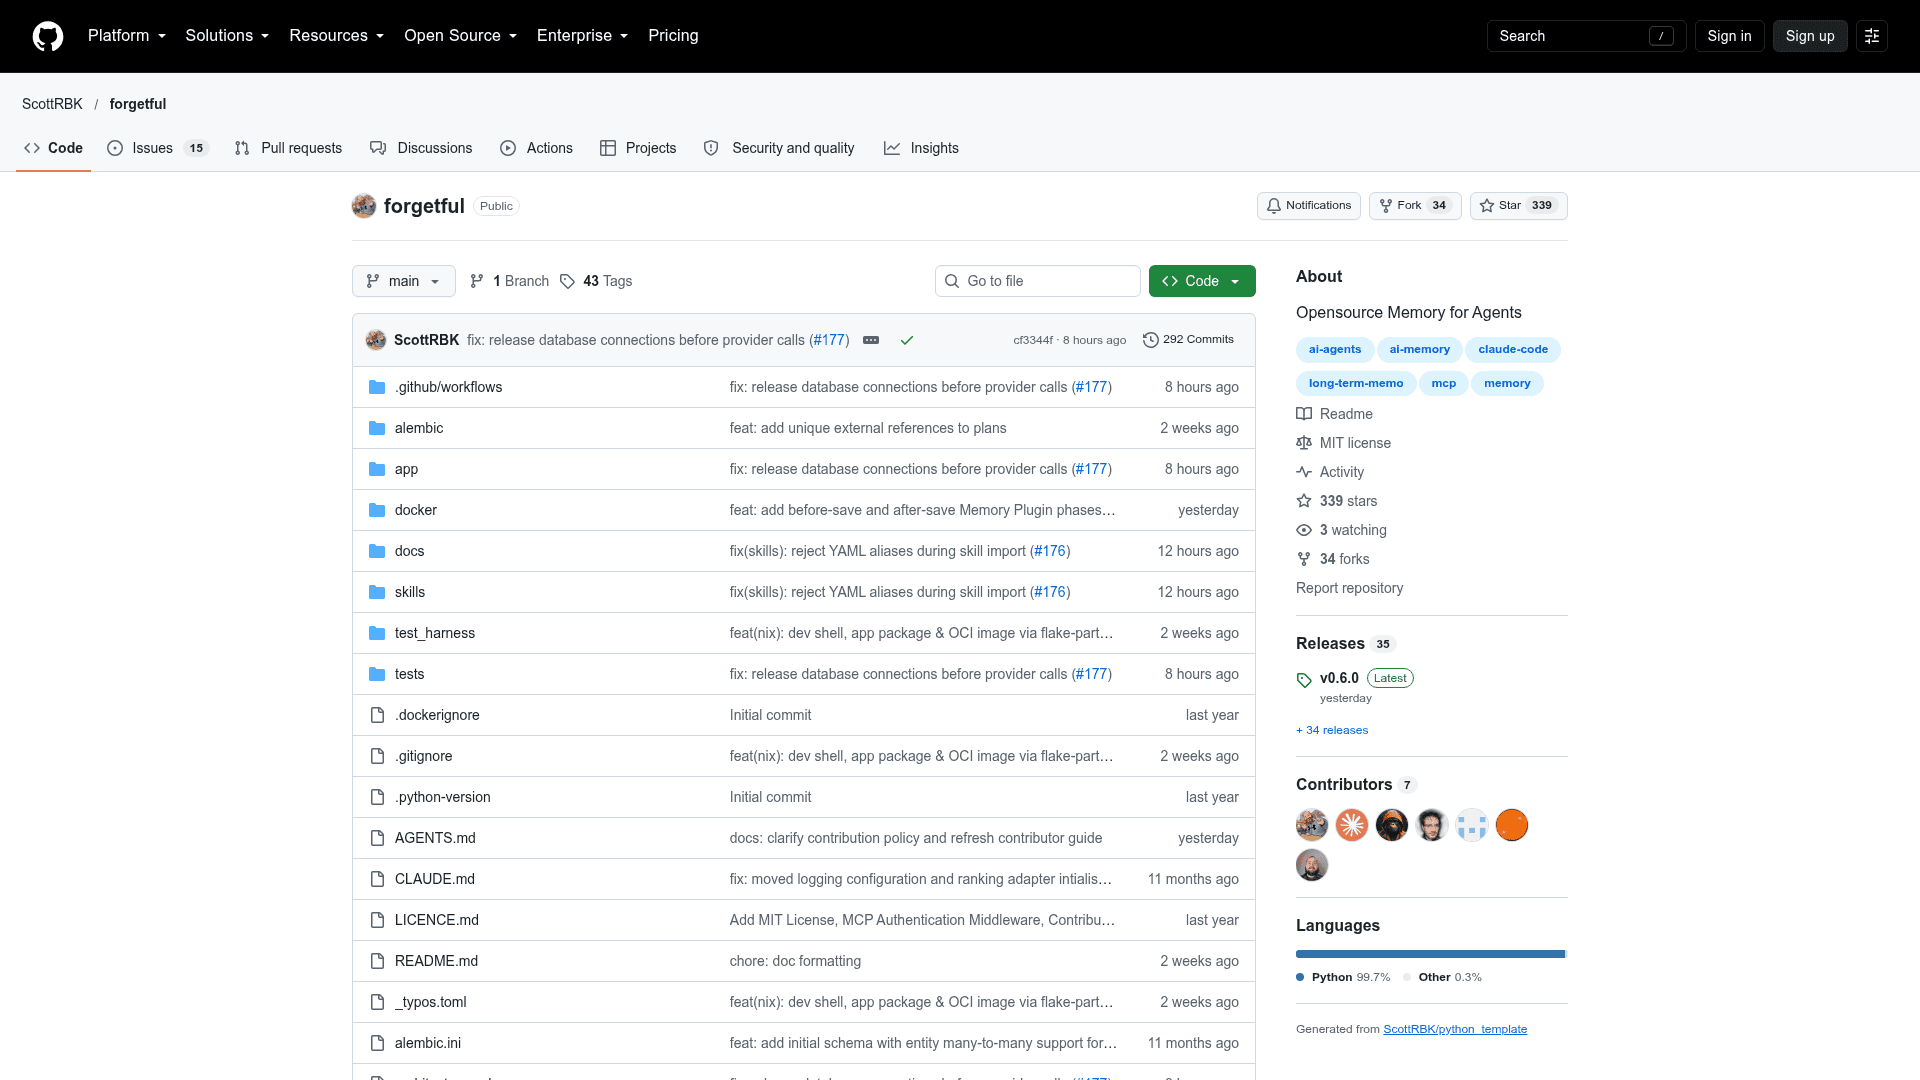Focus the header Search field
This screenshot has width=1920, height=1080.
pos(1586,36)
